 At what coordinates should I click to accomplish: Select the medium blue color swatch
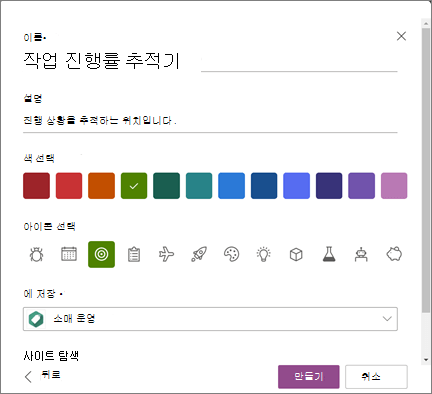point(231,186)
